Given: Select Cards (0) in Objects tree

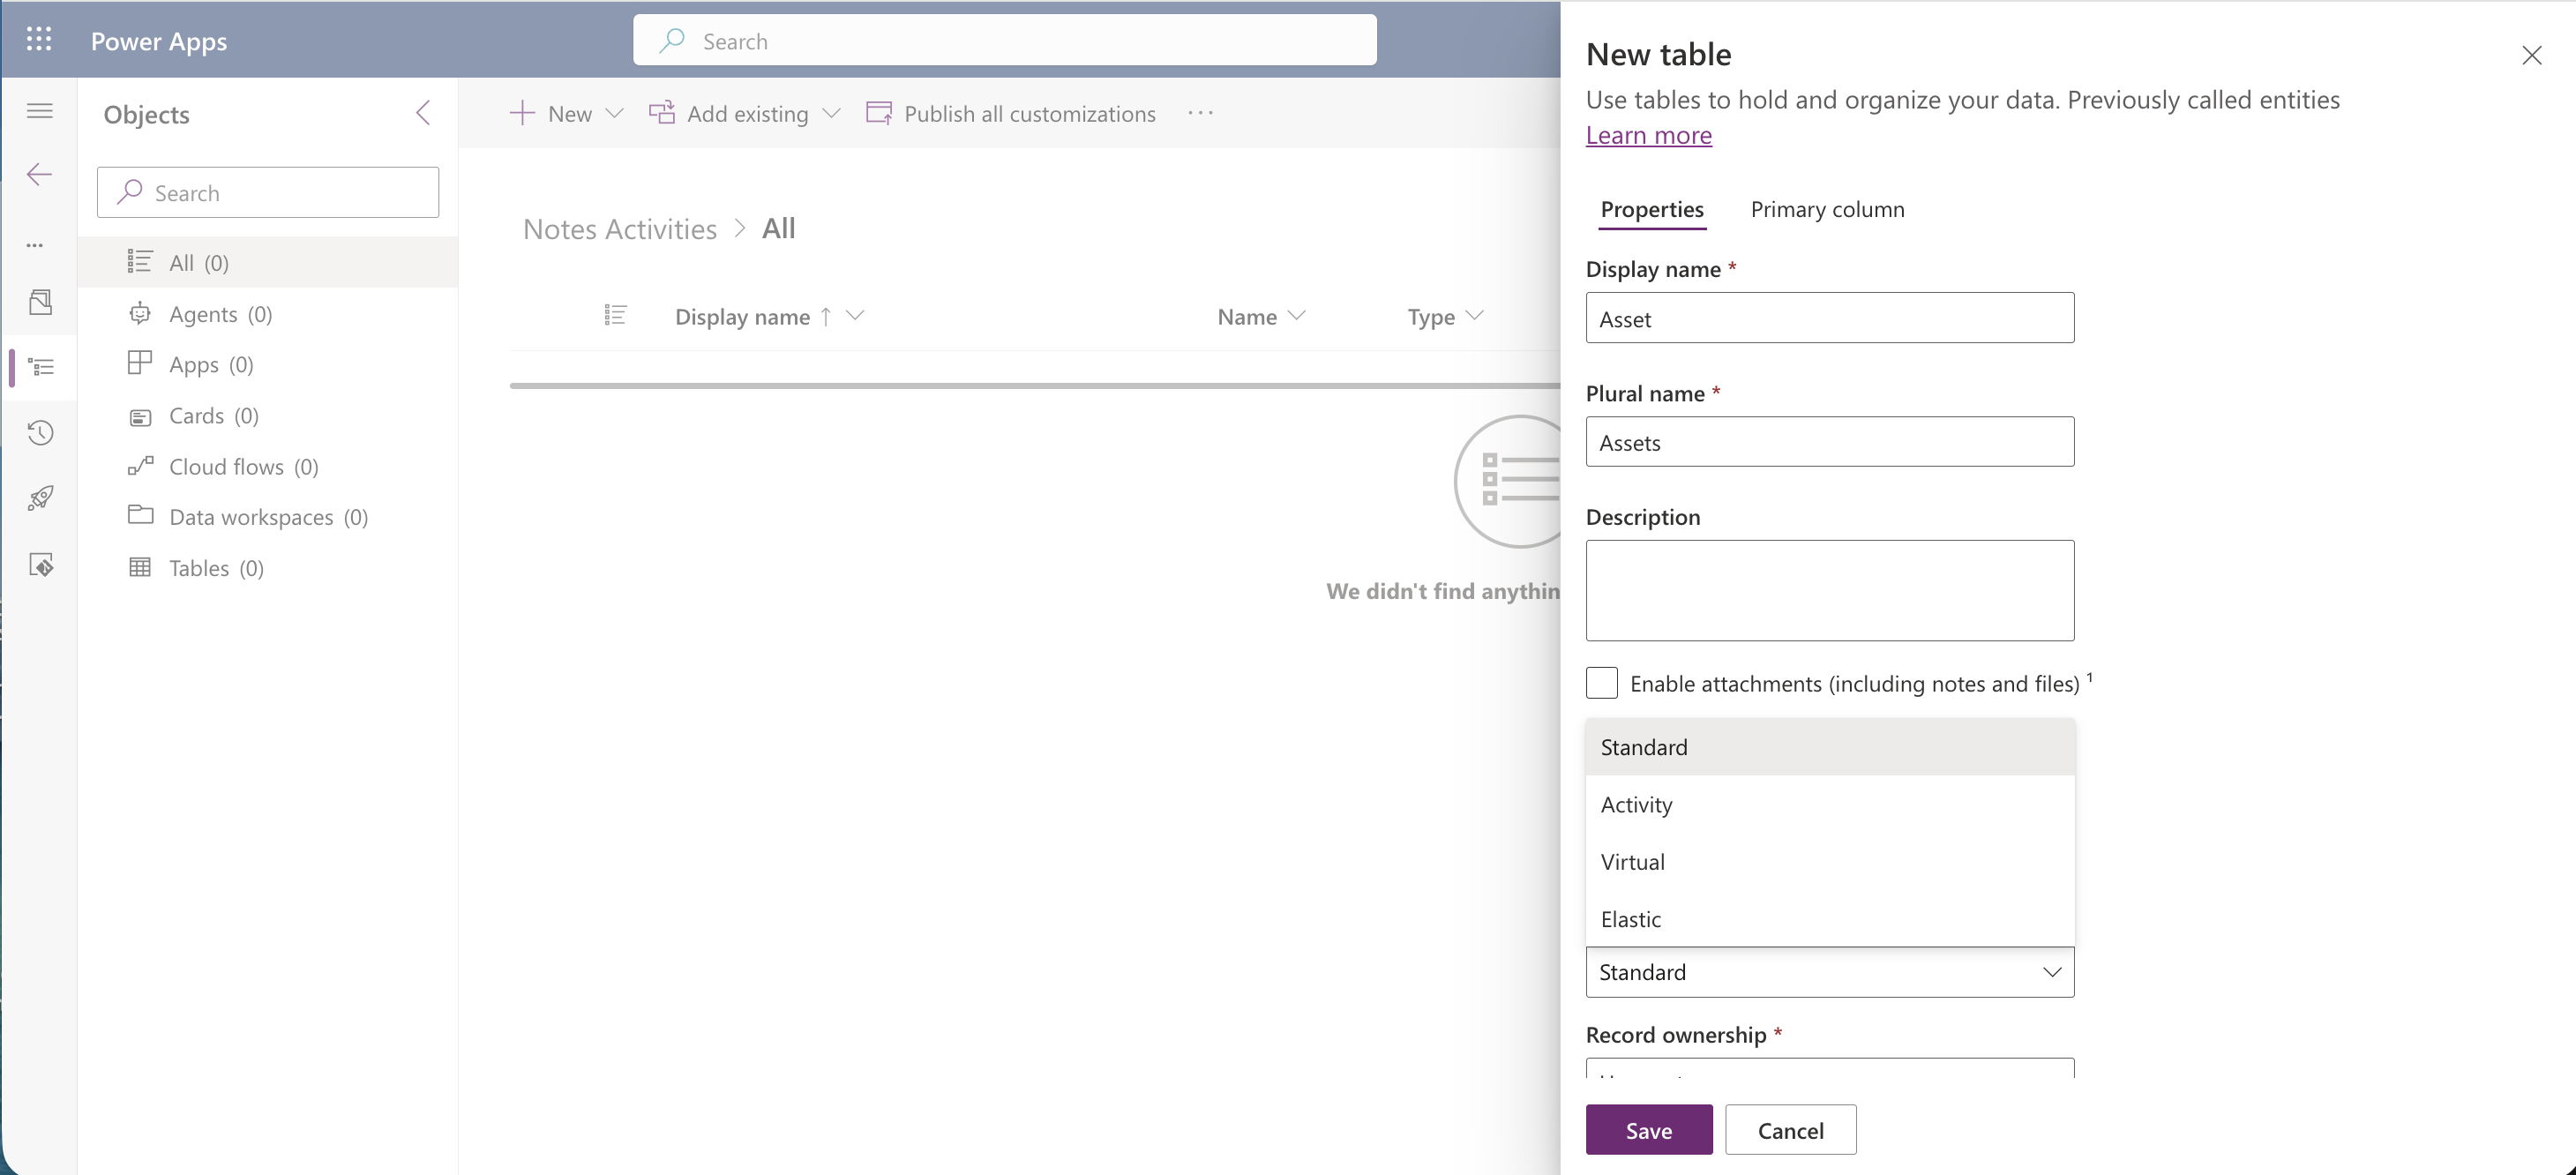Looking at the screenshot, I should click(x=268, y=415).
